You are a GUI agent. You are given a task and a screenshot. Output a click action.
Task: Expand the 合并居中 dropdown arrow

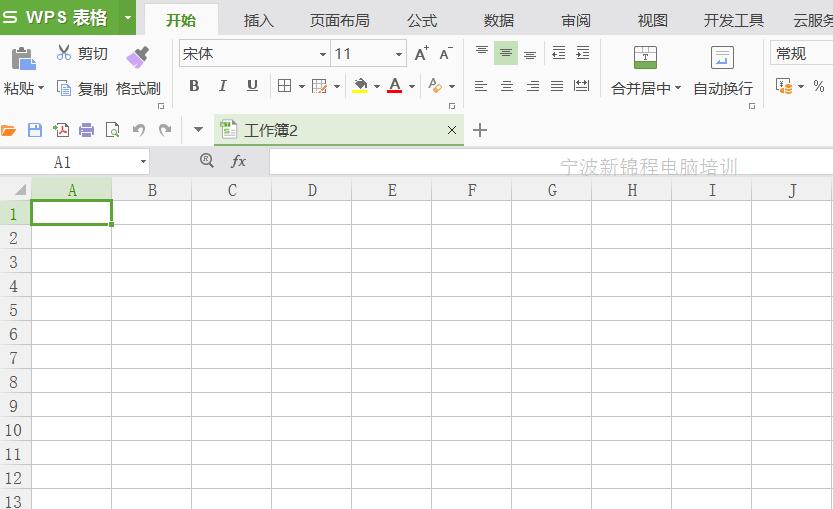[x=678, y=88]
